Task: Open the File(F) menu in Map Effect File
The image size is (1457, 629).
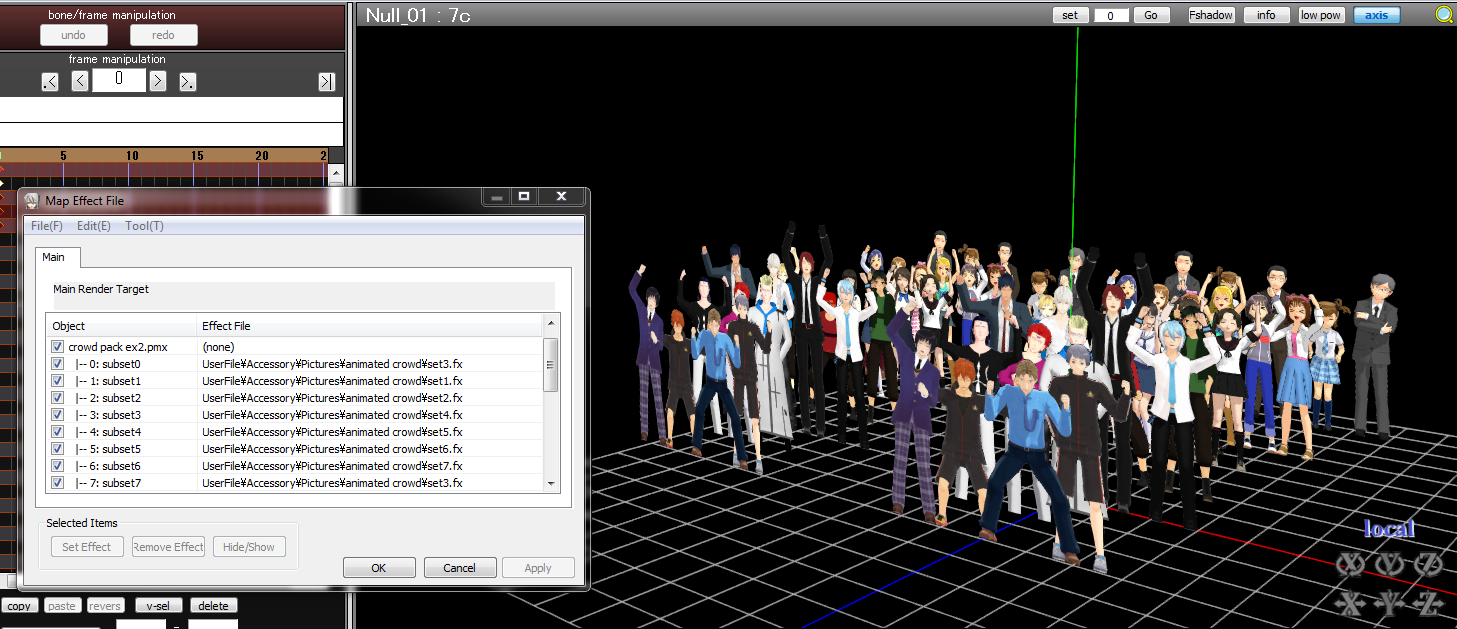Action: pyautogui.click(x=46, y=225)
